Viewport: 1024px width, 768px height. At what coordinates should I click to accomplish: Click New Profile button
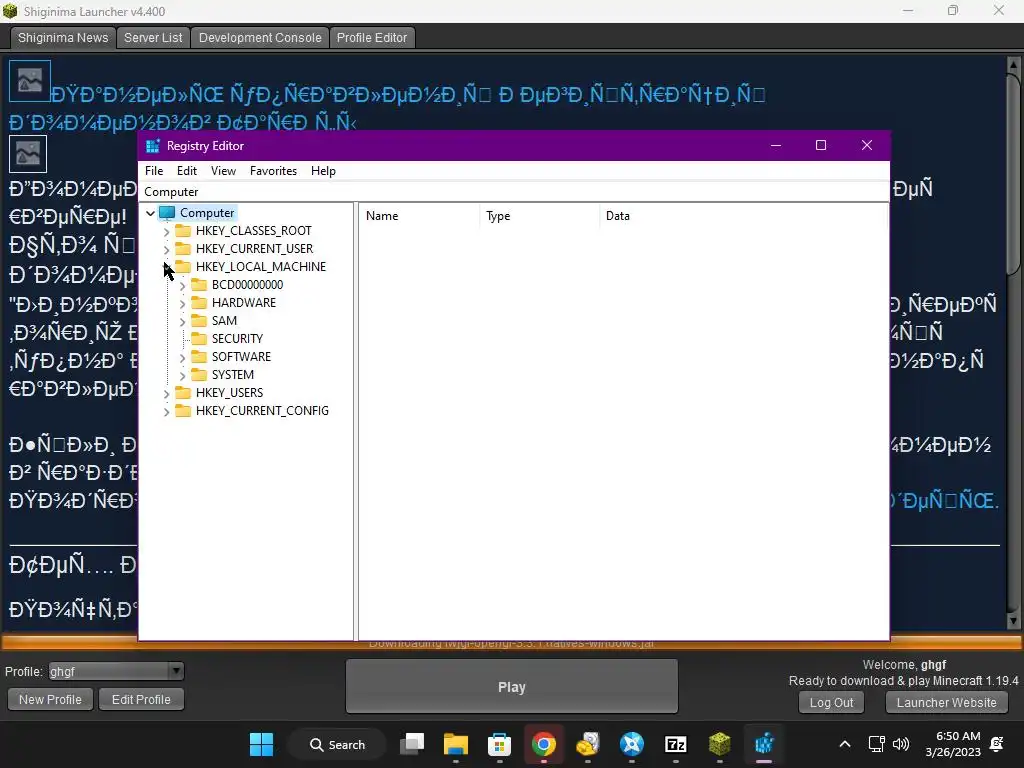pos(50,699)
